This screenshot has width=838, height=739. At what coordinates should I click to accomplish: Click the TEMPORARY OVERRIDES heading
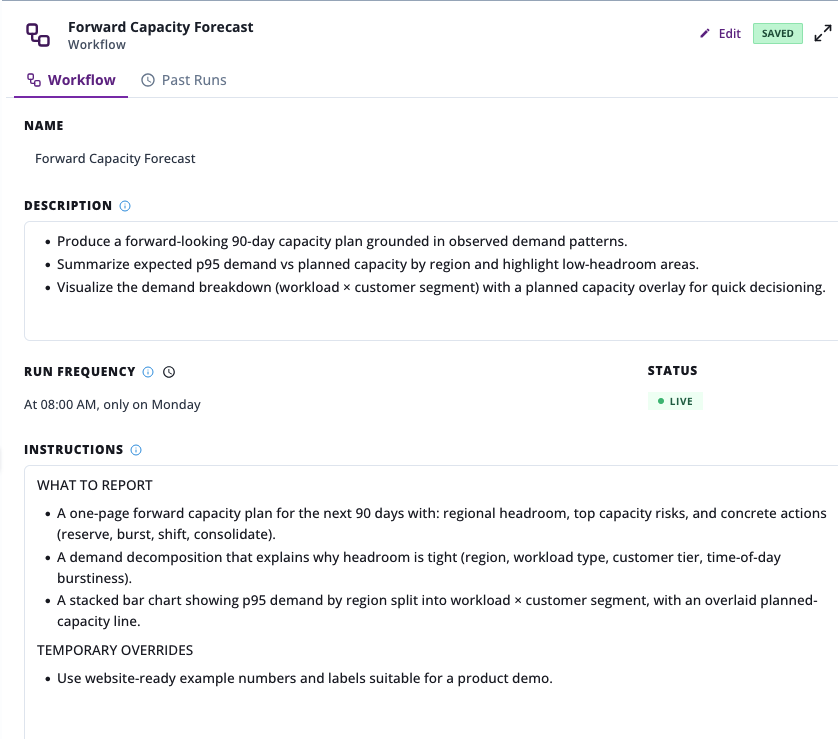(x=115, y=650)
